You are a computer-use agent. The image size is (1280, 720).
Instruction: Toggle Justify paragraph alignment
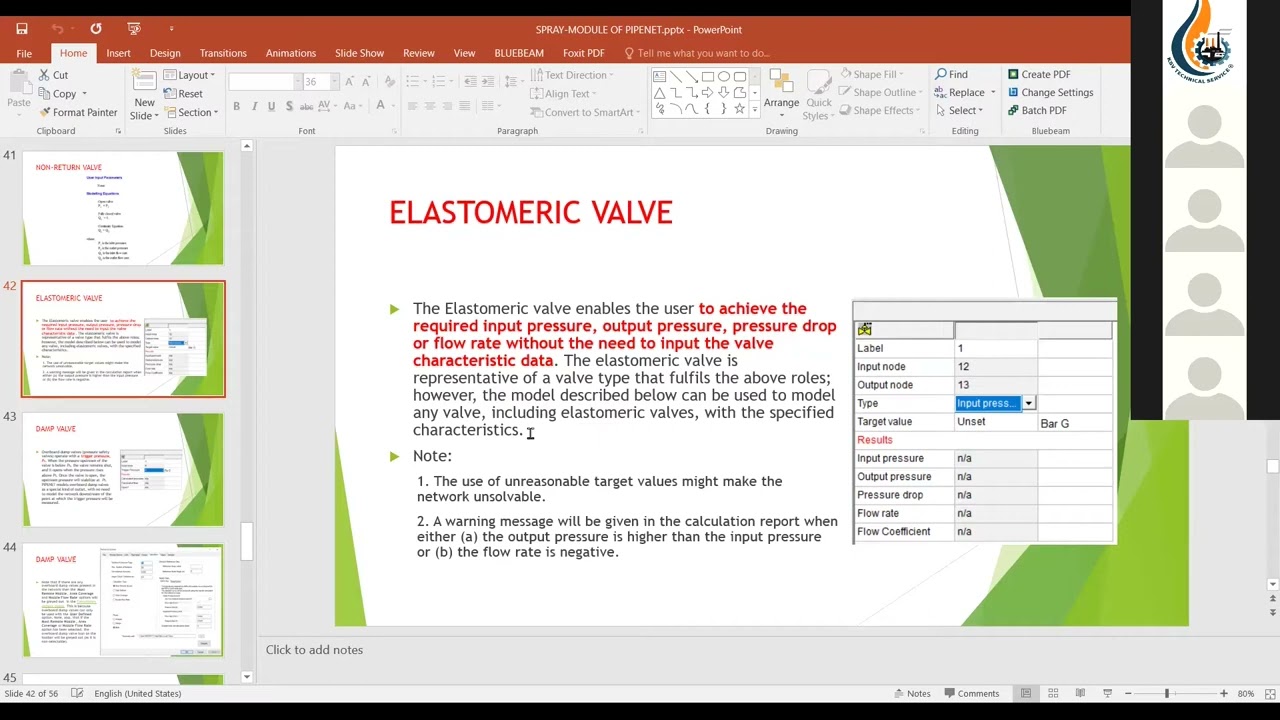tap(467, 106)
